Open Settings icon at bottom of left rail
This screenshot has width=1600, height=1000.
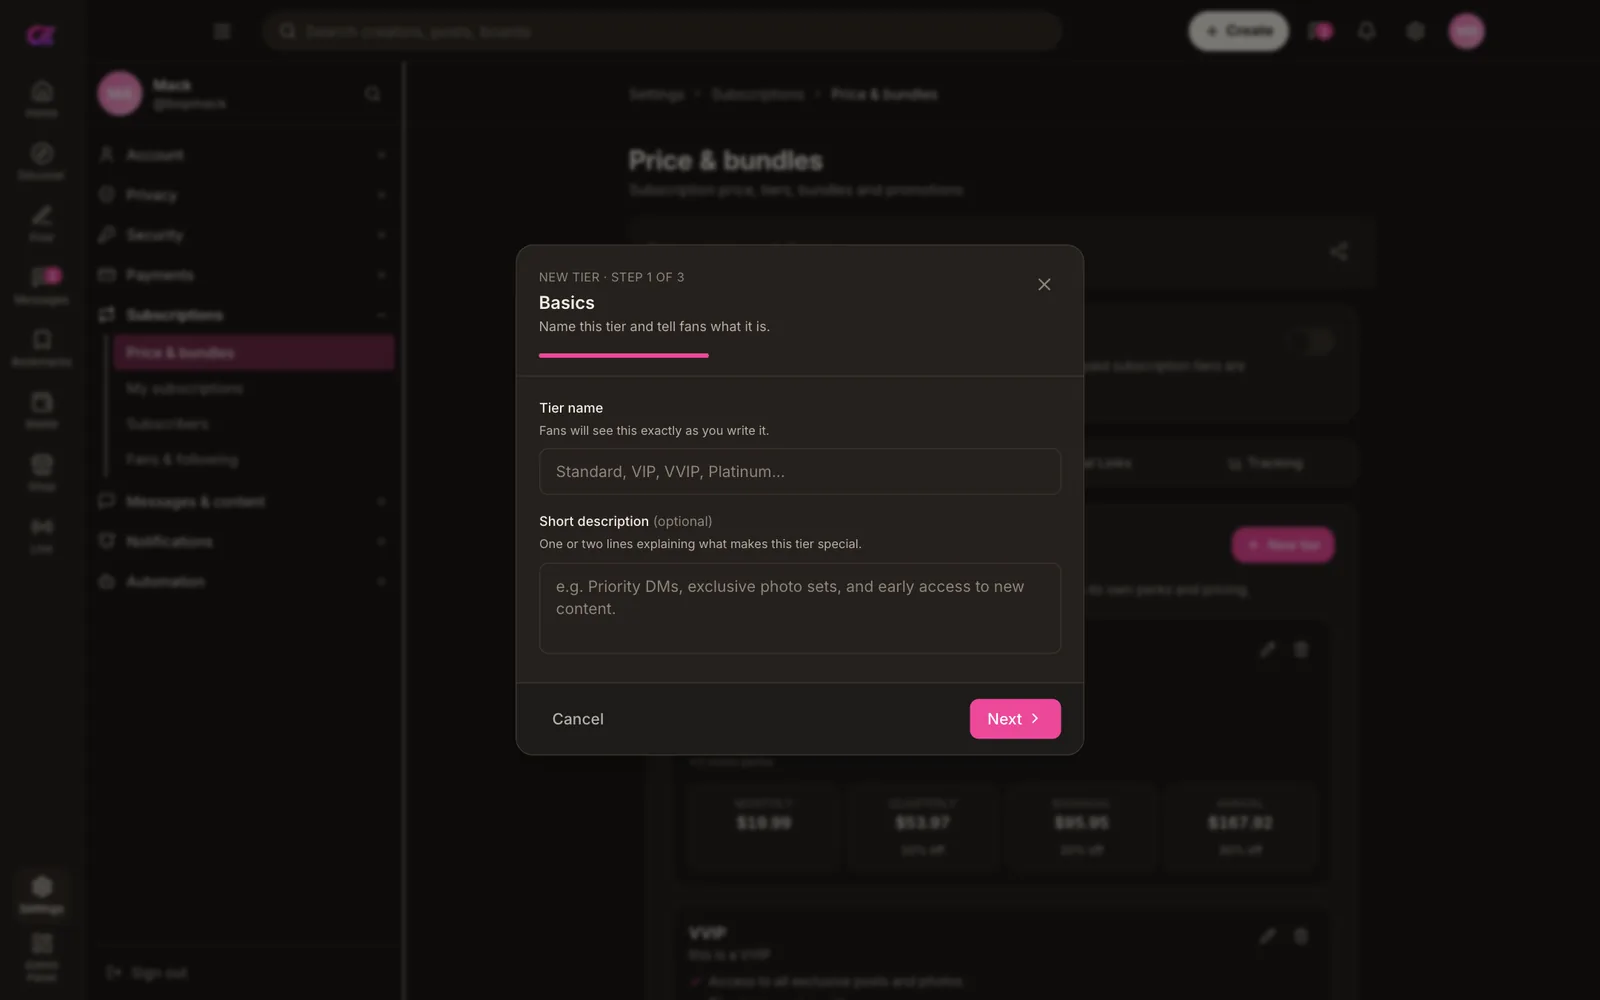point(42,893)
